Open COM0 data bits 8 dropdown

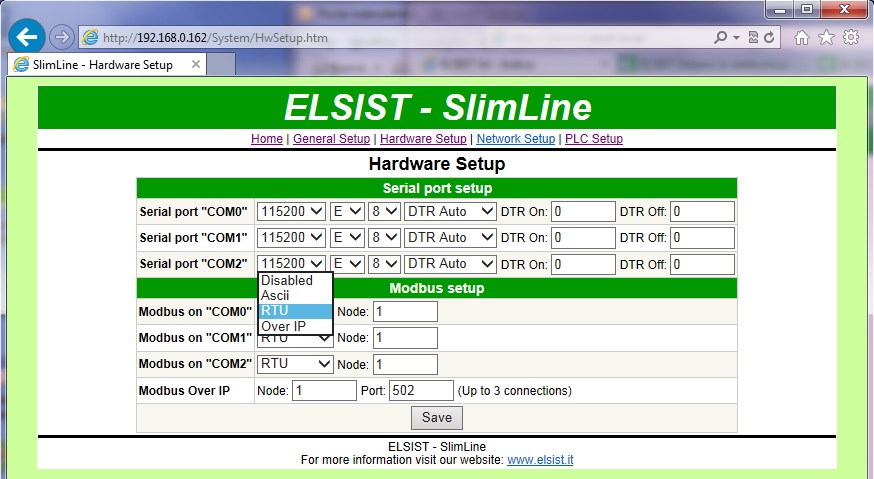click(384, 211)
